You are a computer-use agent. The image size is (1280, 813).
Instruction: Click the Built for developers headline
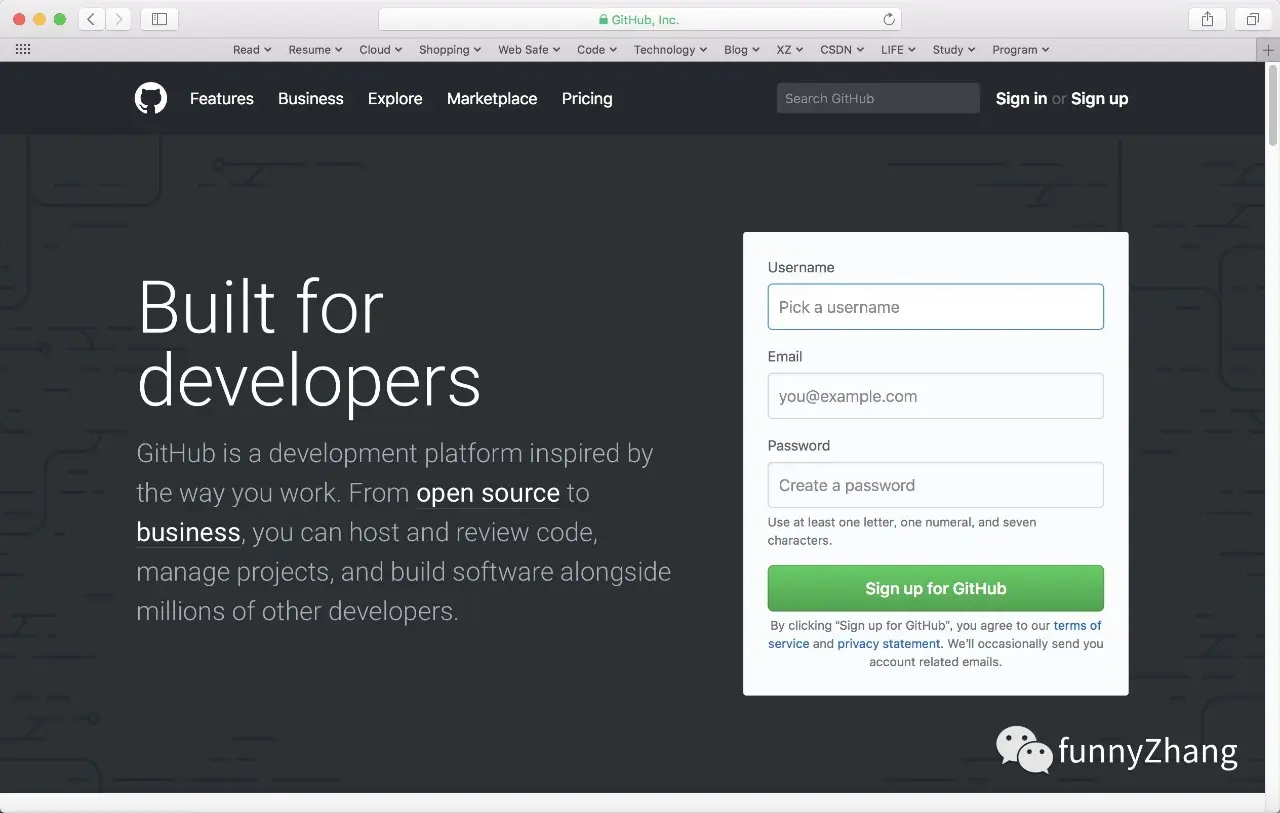pyautogui.click(x=310, y=344)
